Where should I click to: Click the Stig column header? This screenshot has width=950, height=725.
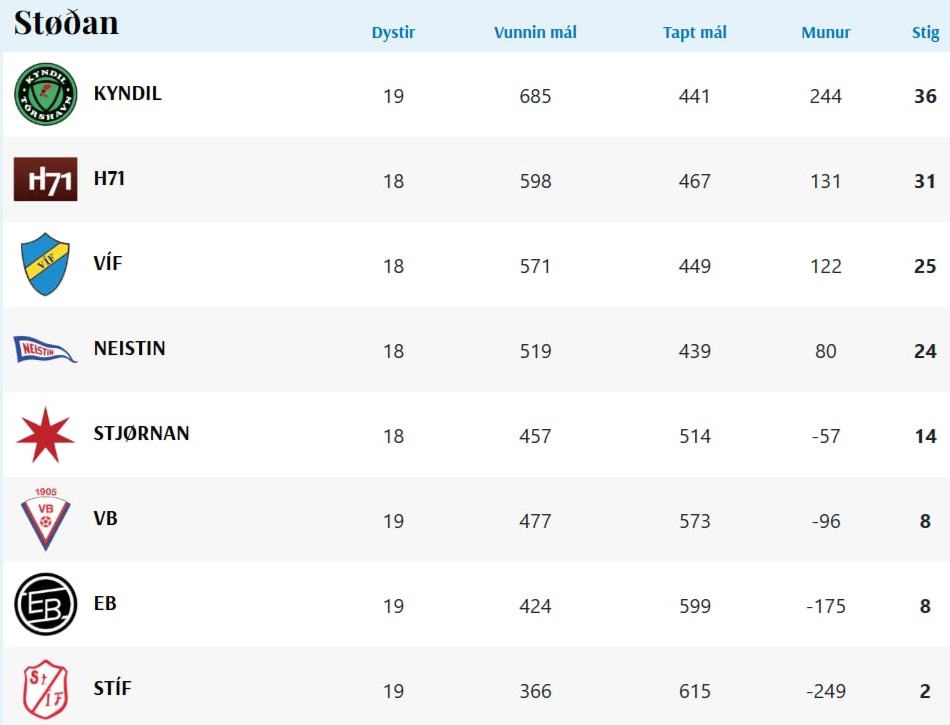925,32
